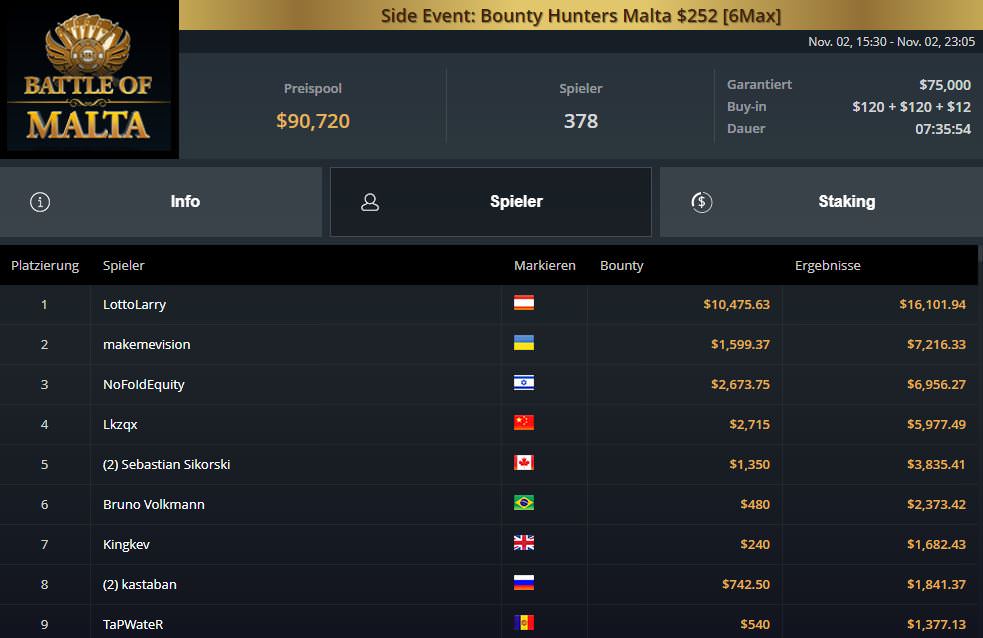The height and width of the screenshot is (638, 983).
Task: Sort by the Platzierung column header
Action: 45,266
